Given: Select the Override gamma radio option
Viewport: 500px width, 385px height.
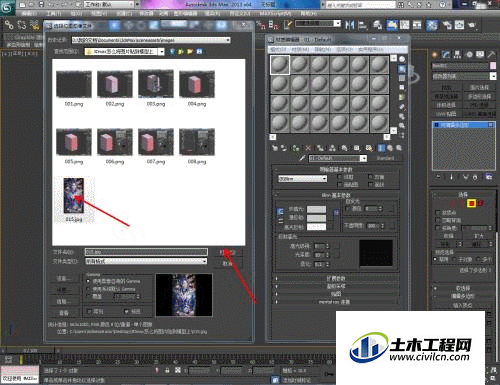Looking at the screenshot, I should click(88, 296).
